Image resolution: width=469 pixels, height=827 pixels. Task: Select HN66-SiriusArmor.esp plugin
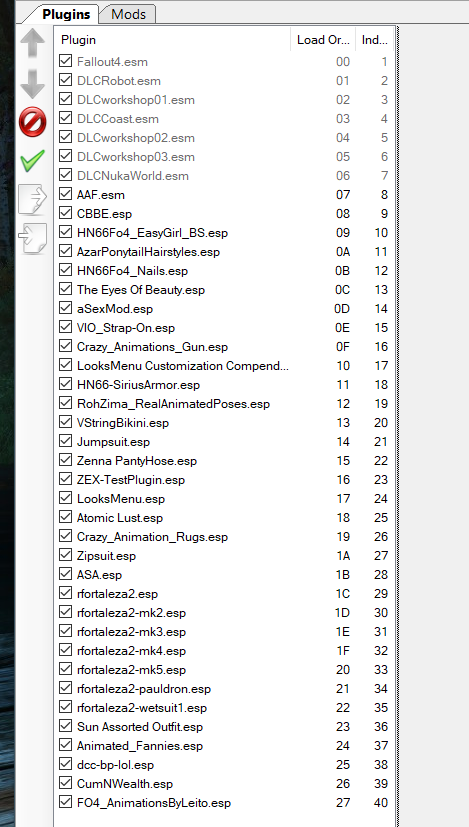[x=138, y=384]
